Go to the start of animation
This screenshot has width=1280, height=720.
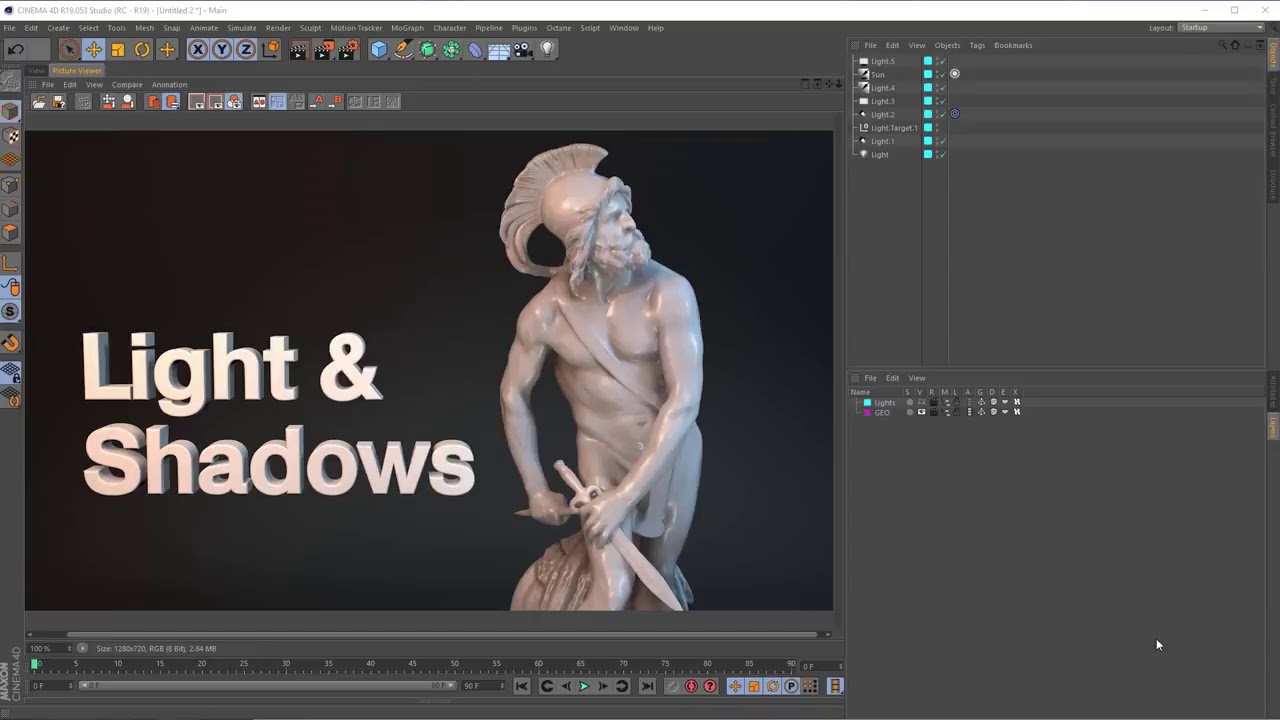tap(521, 686)
